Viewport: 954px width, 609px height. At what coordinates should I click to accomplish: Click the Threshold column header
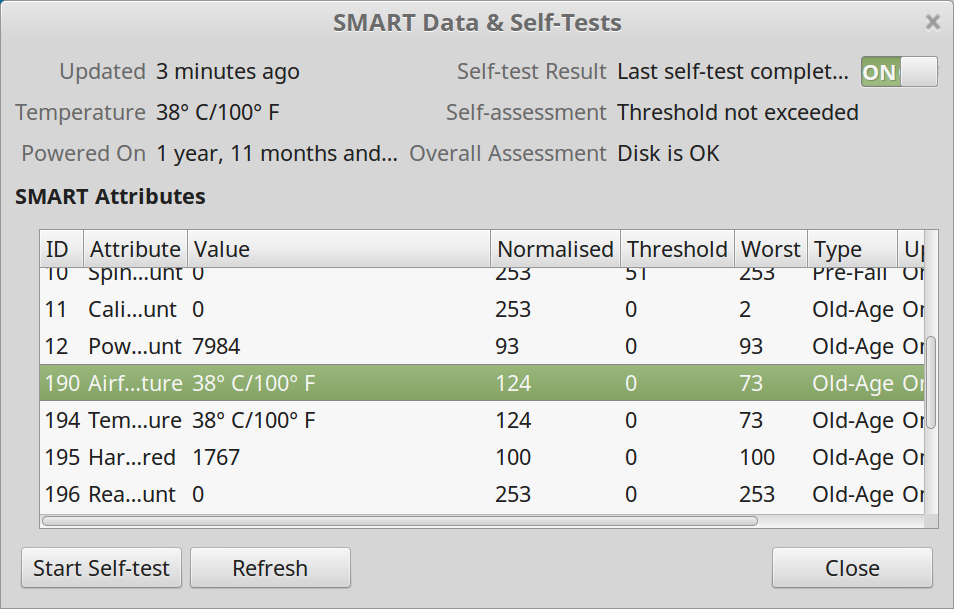click(676, 249)
